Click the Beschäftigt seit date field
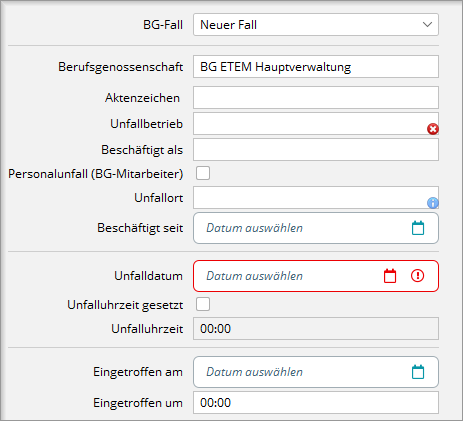Screen dimensions: 463x421 [316, 228]
